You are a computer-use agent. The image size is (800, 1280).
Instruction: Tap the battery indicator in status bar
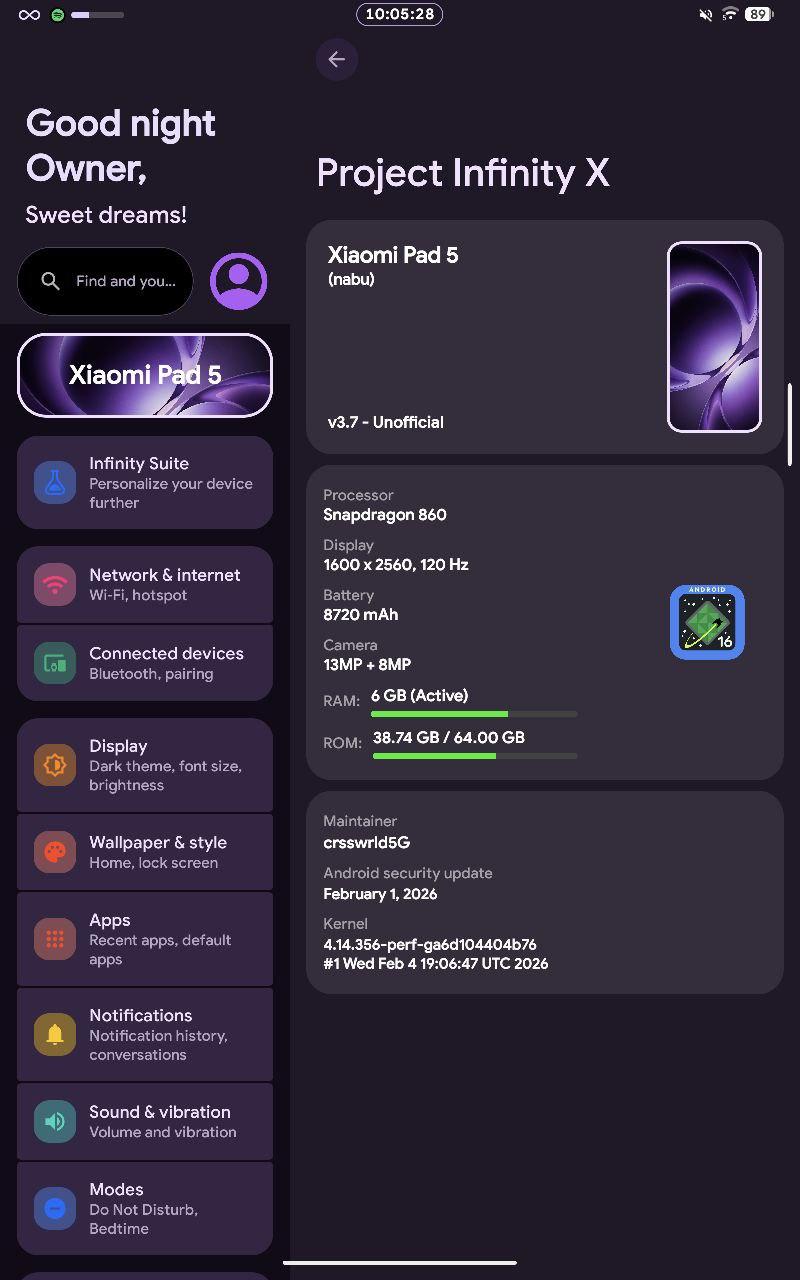click(759, 14)
